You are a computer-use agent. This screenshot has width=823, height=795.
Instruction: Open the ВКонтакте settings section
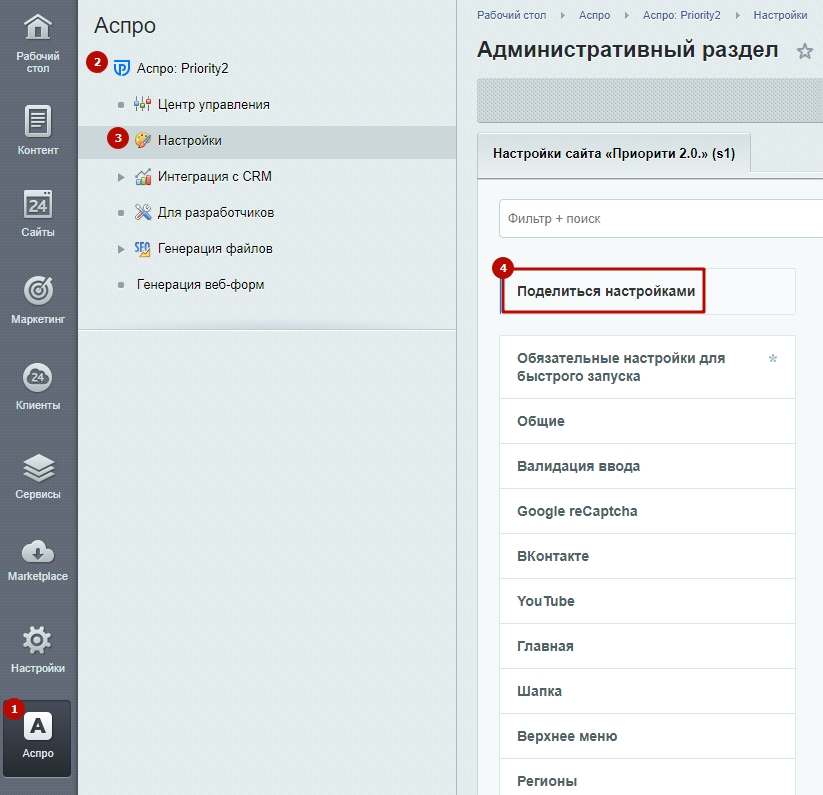pyautogui.click(x=647, y=556)
